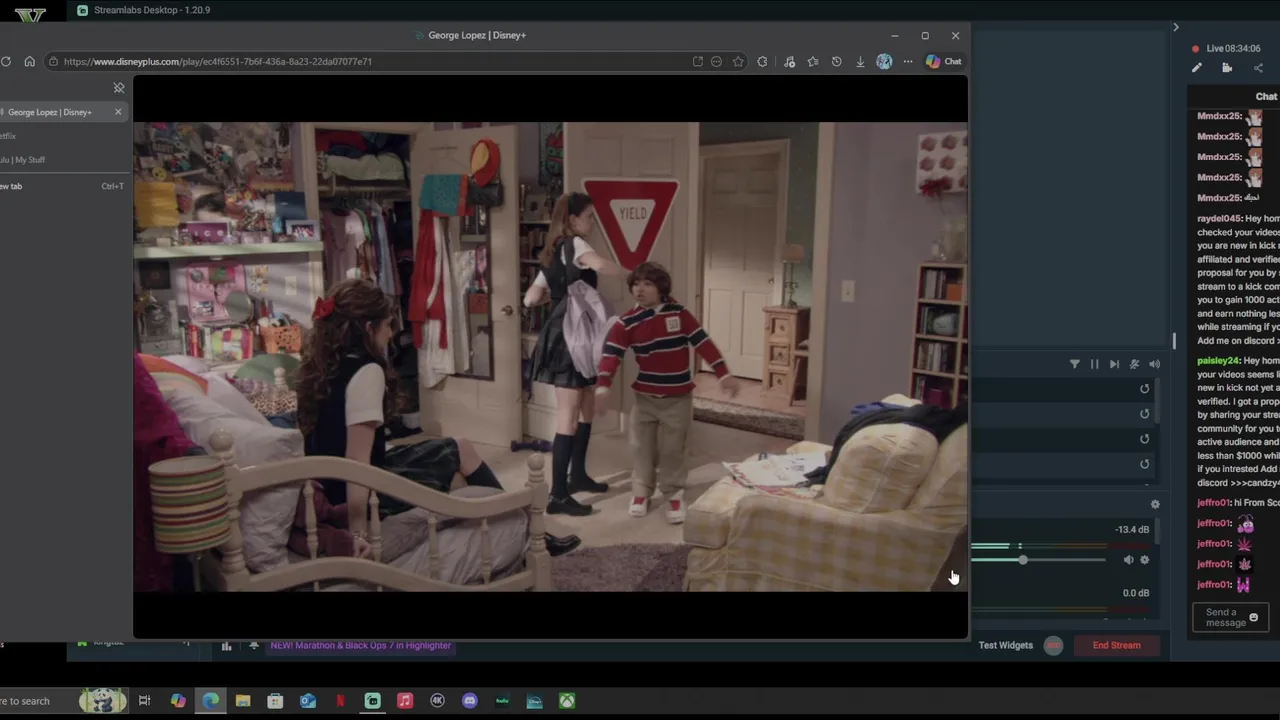
Task: Open Streamlabs video camera stream icon
Action: coord(1227,68)
